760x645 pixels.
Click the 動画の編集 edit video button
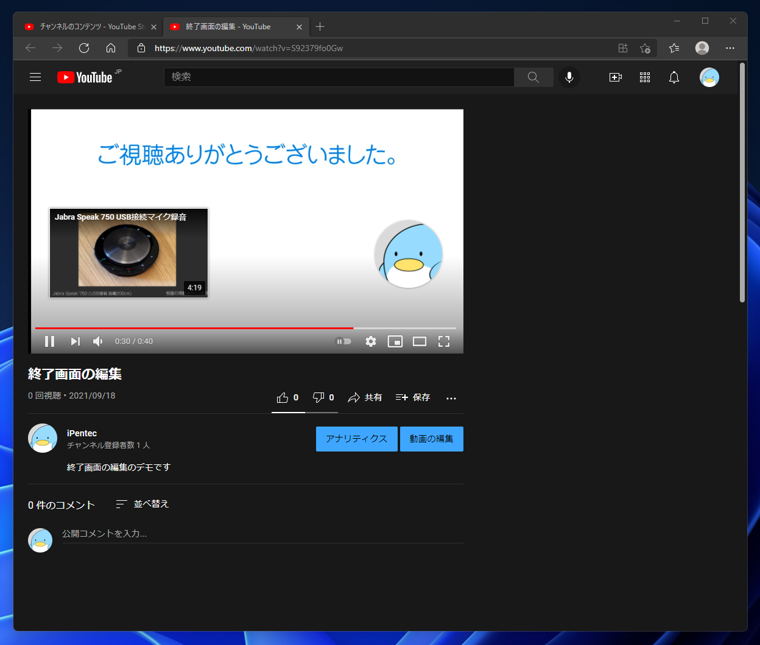click(x=431, y=439)
